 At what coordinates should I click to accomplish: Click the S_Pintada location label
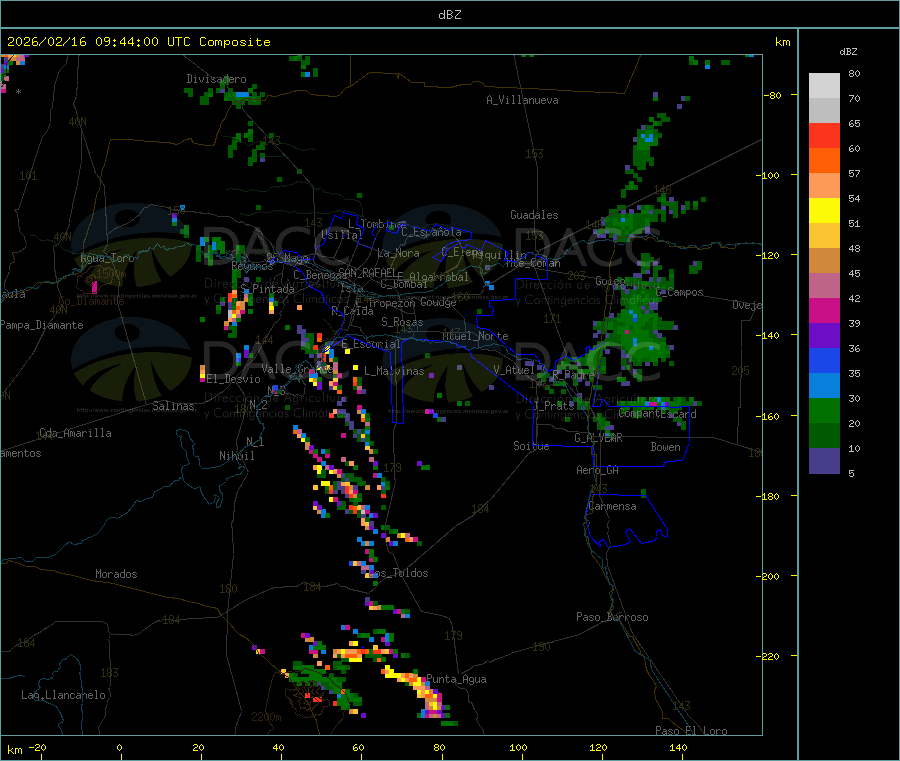pos(267,289)
